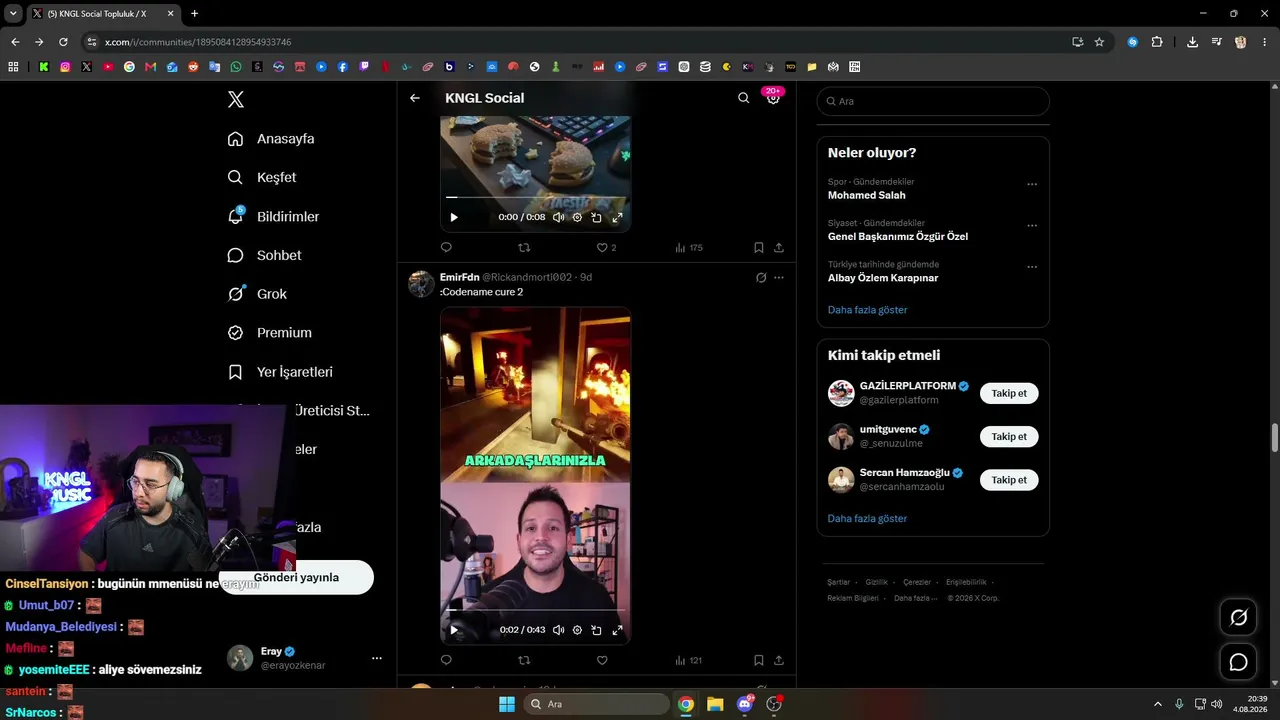Open the floating Grok button

point(1238,618)
